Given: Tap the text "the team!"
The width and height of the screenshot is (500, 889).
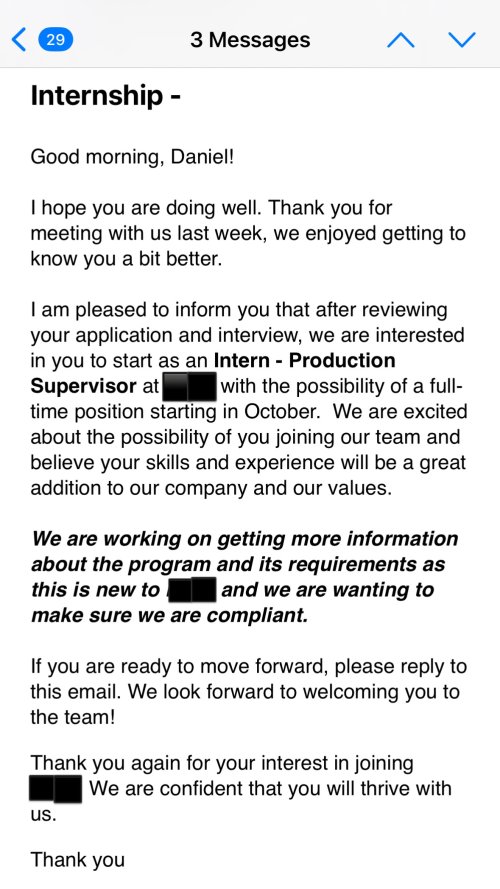Looking at the screenshot, I should (73, 718).
